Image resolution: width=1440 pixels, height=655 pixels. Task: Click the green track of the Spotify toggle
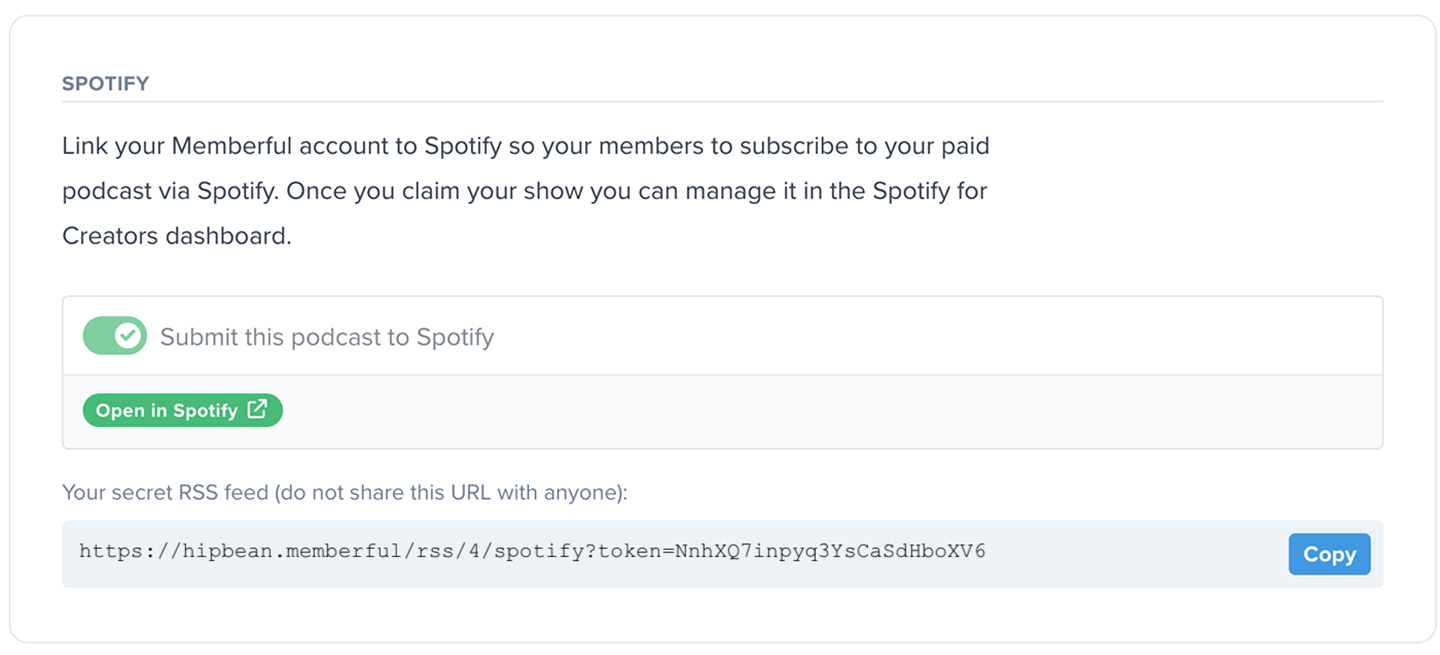98,337
